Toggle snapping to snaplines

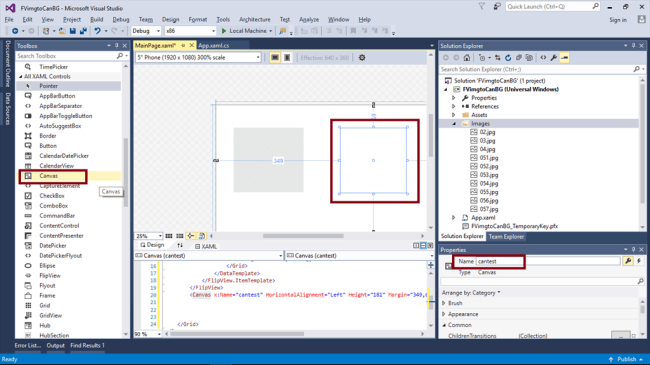tap(191, 236)
